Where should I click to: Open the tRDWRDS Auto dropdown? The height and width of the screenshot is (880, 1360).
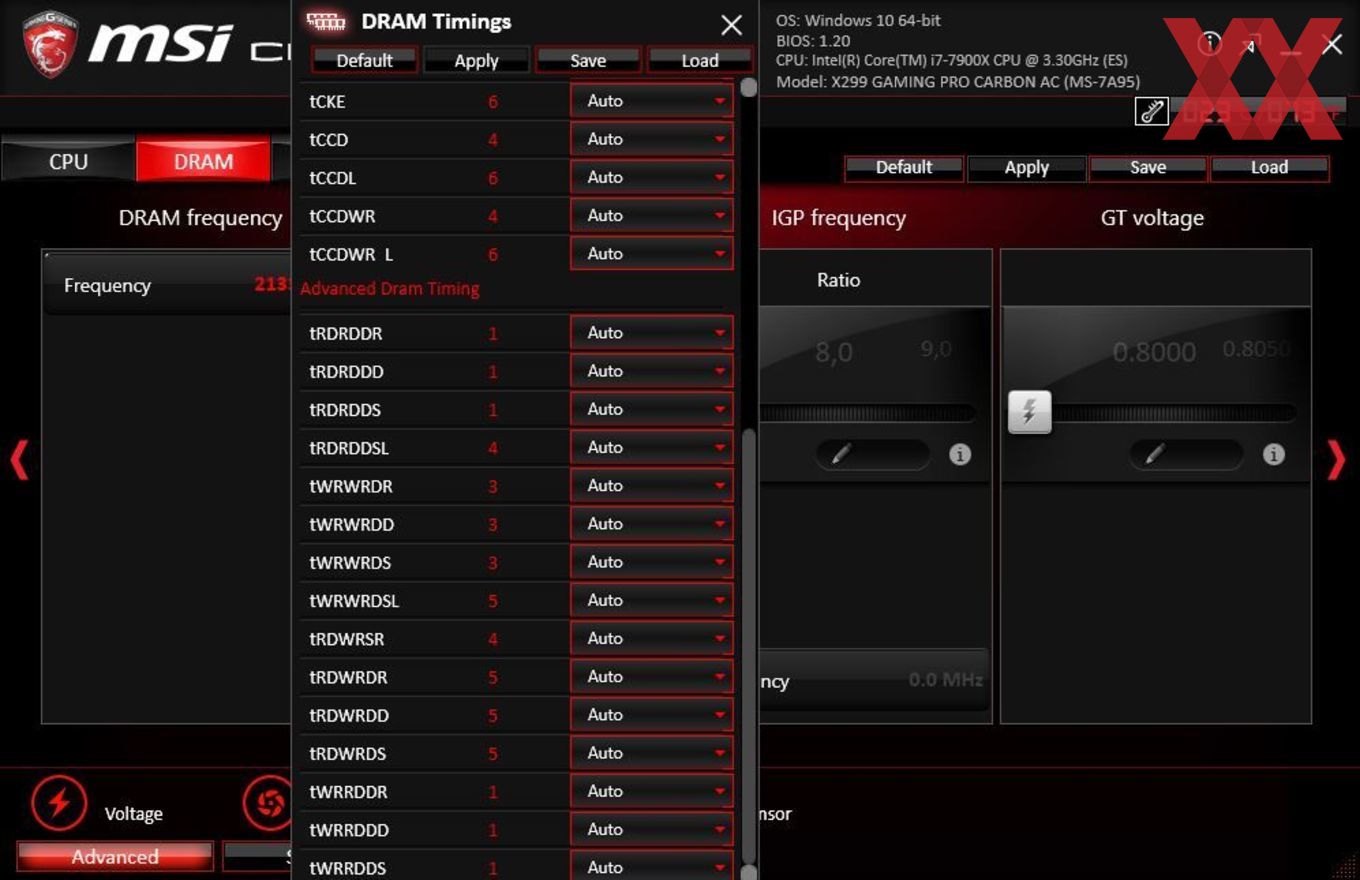(x=652, y=752)
